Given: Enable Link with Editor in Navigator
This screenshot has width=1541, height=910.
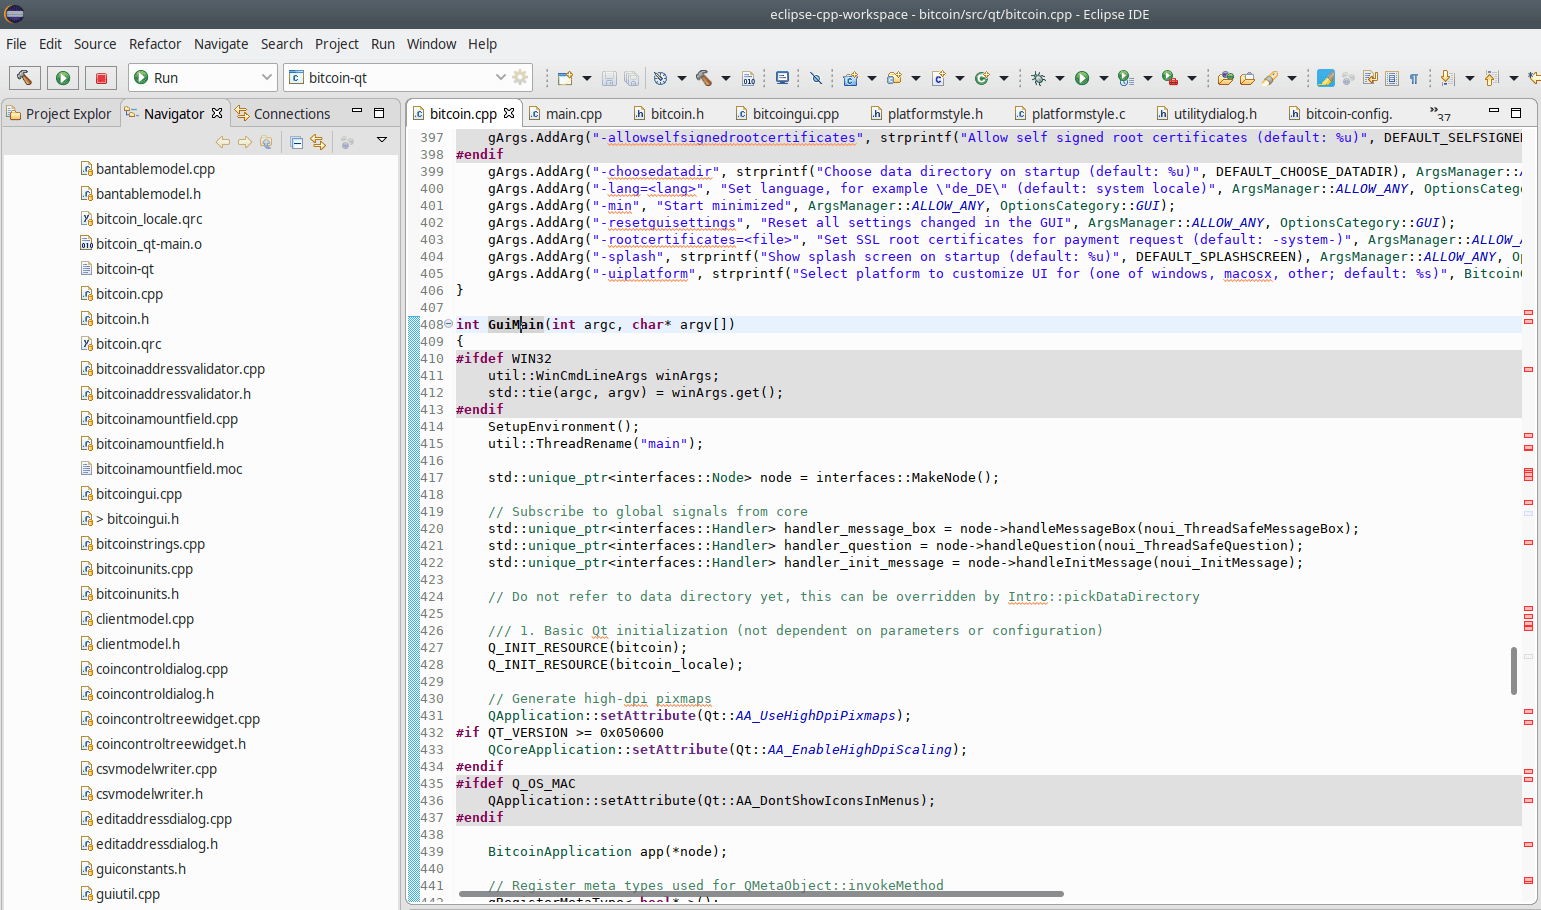Looking at the screenshot, I should tap(318, 142).
